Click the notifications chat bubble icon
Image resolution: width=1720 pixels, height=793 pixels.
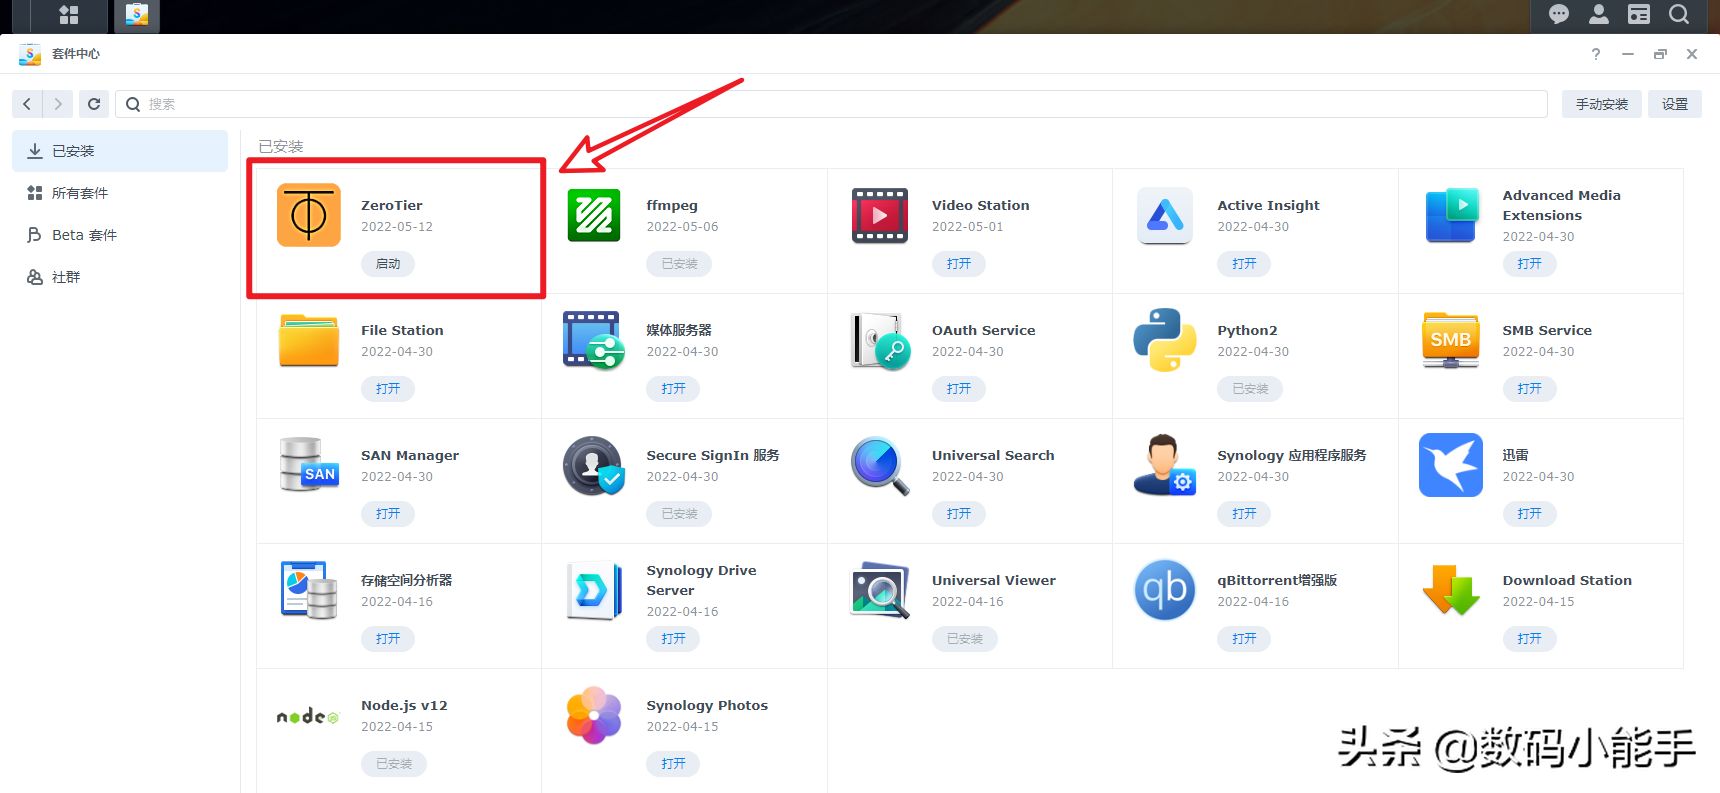click(x=1559, y=14)
